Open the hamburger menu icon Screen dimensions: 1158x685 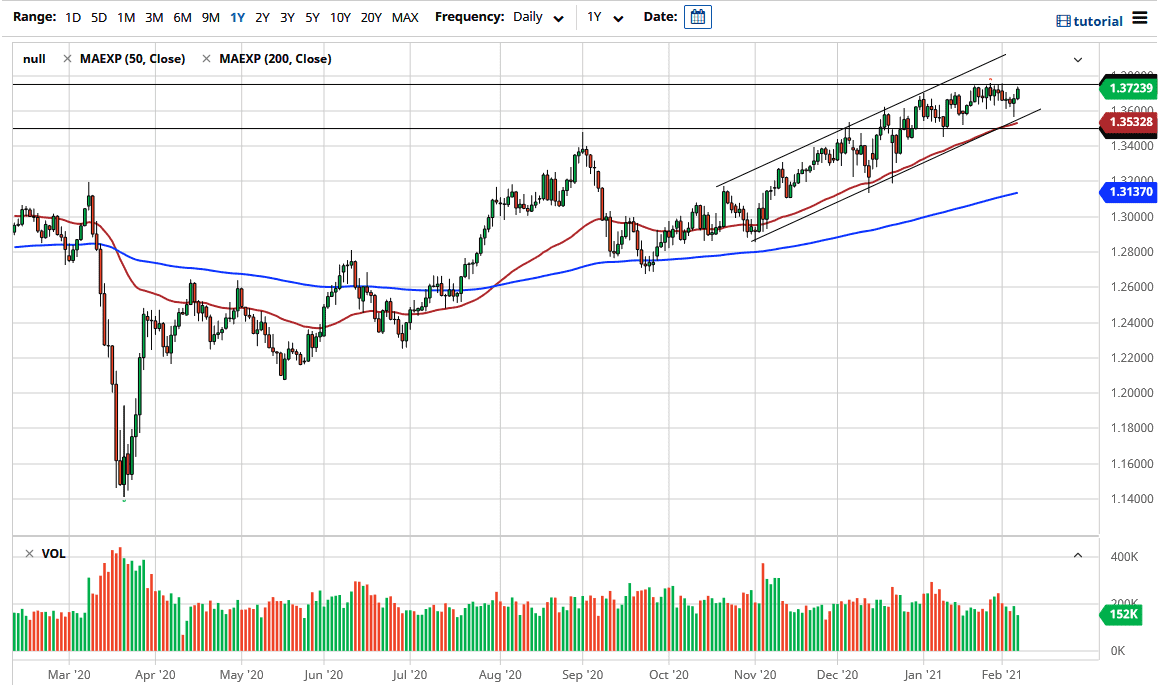pos(1140,17)
